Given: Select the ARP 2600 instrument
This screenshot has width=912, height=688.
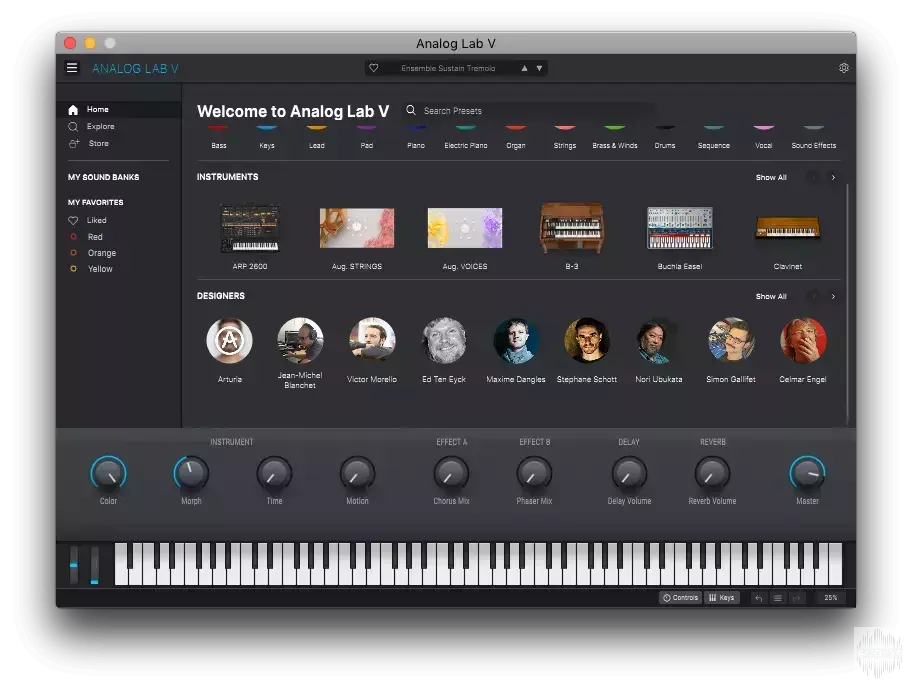Looking at the screenshot, I should pos(250,236).
